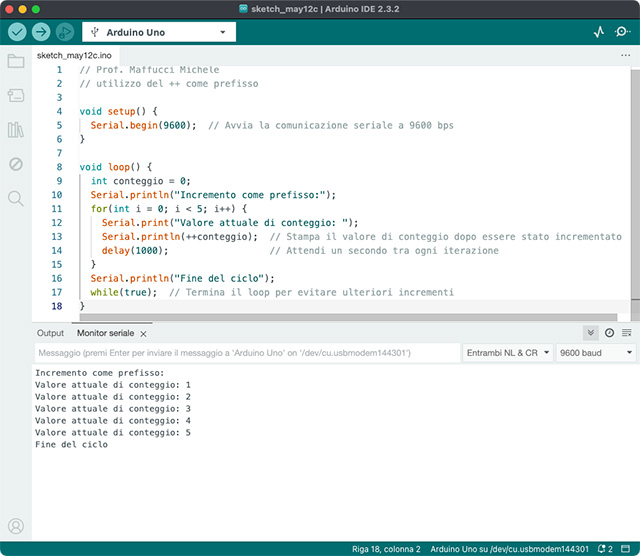This screenshot has width=640, height=556.
Task: Clear the serial monitor output
Action: (x=626, y=333)
